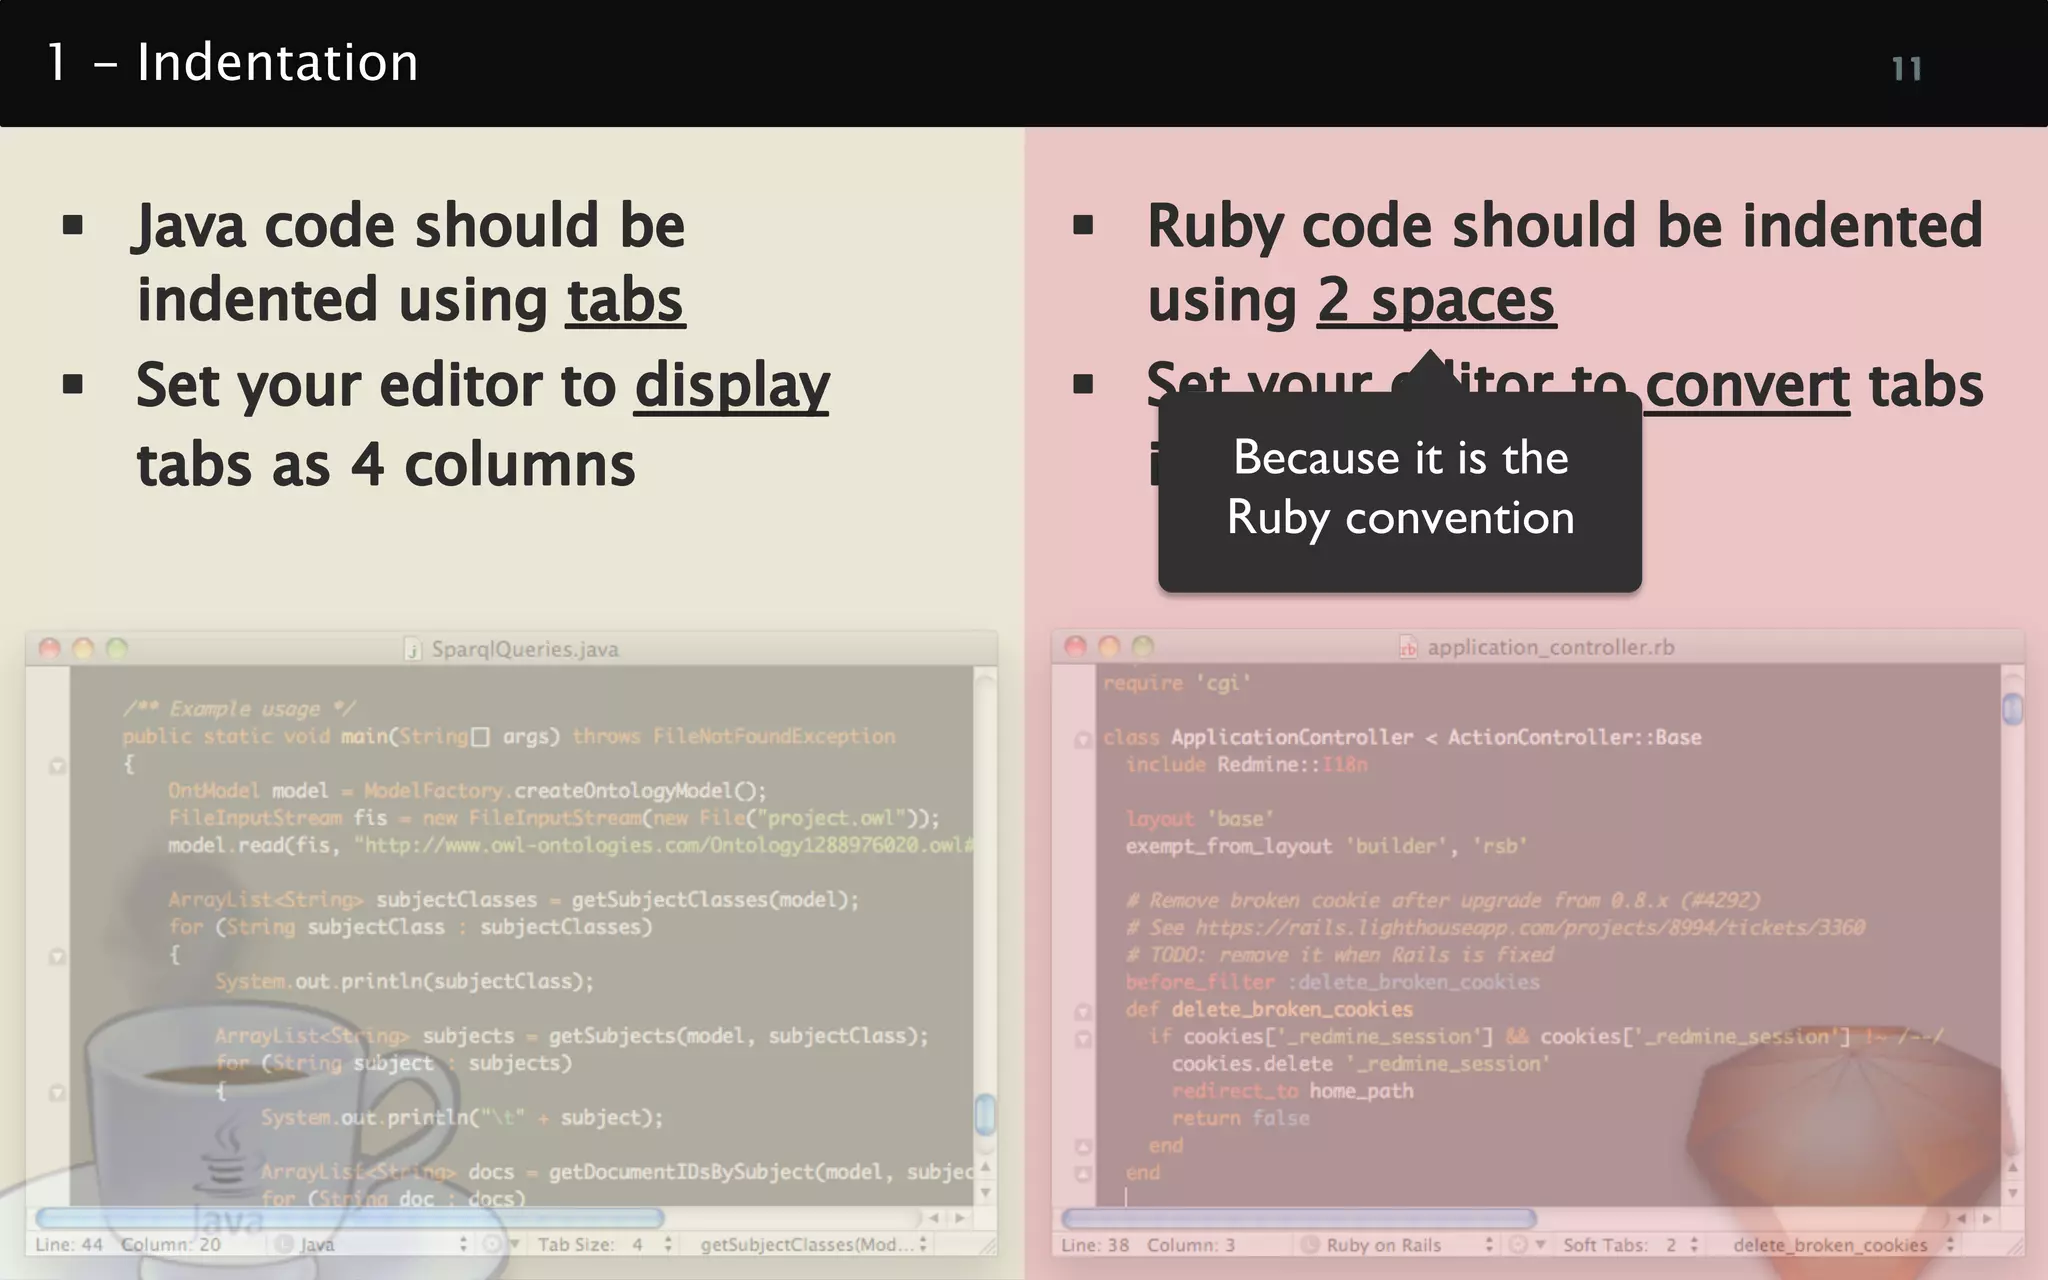Click the SparqlQueries.java file icon in title bar

[x=413, y=649]
